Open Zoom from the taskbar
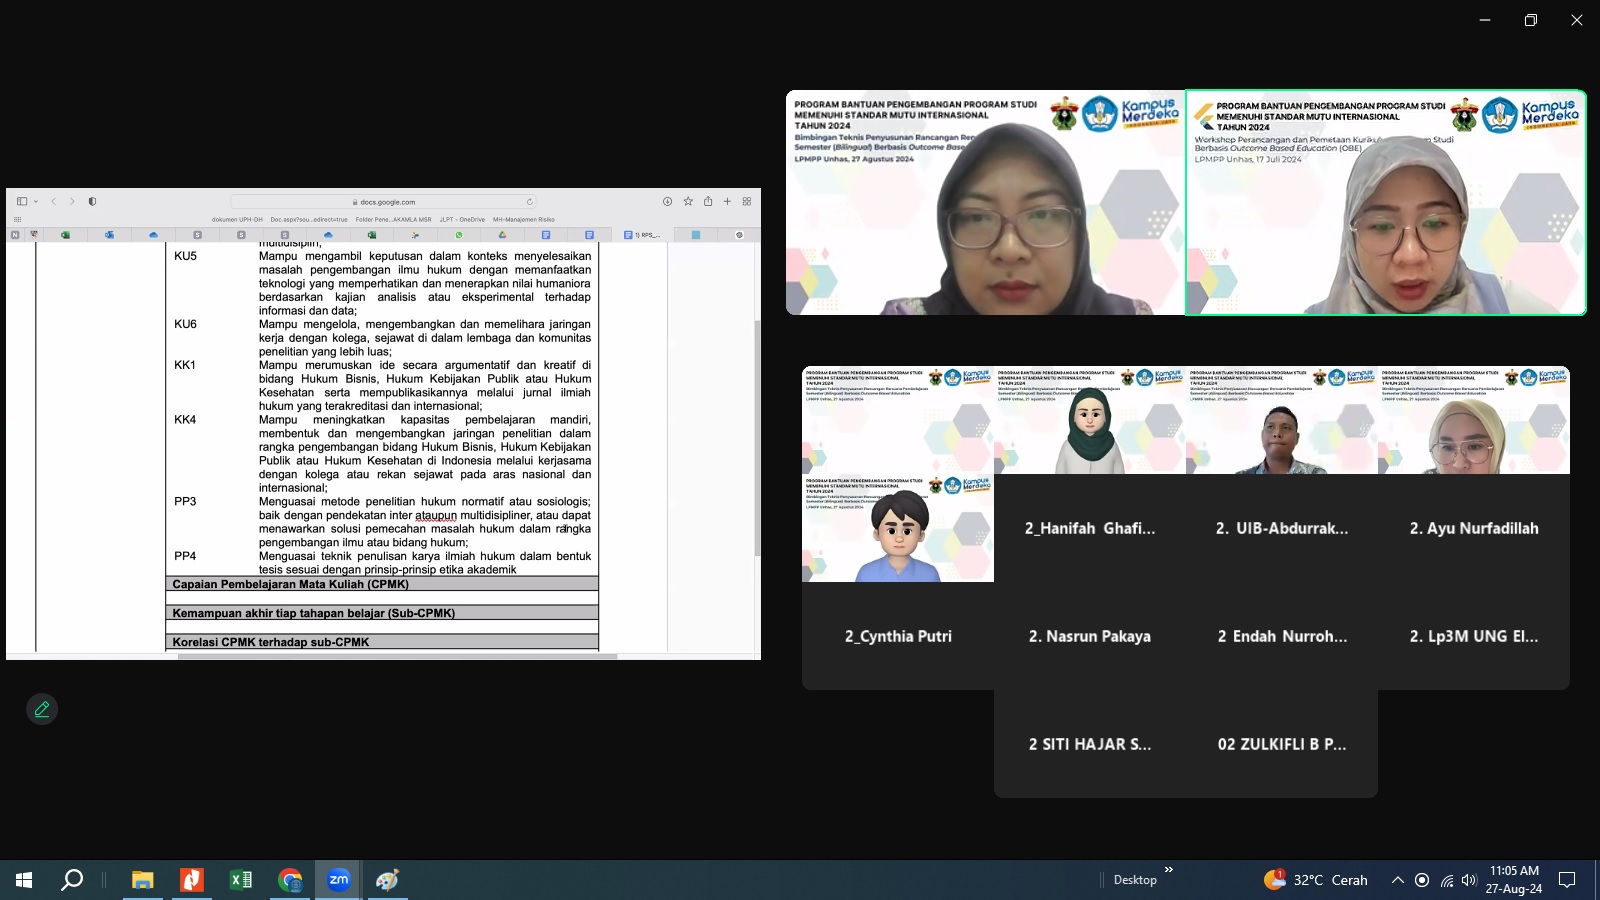 pos(339,880)
